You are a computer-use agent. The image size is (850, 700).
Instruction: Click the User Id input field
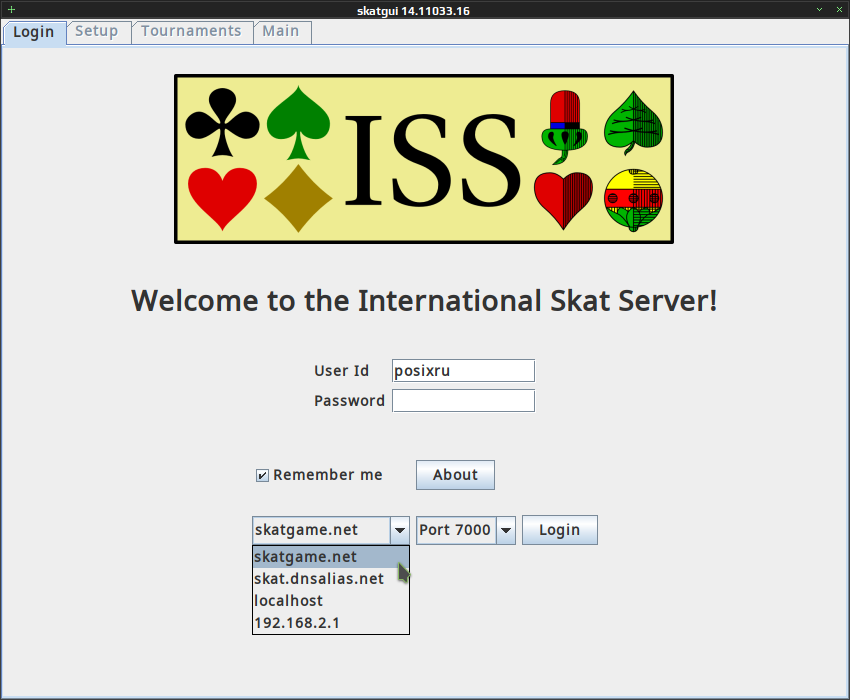click(463, 371)
